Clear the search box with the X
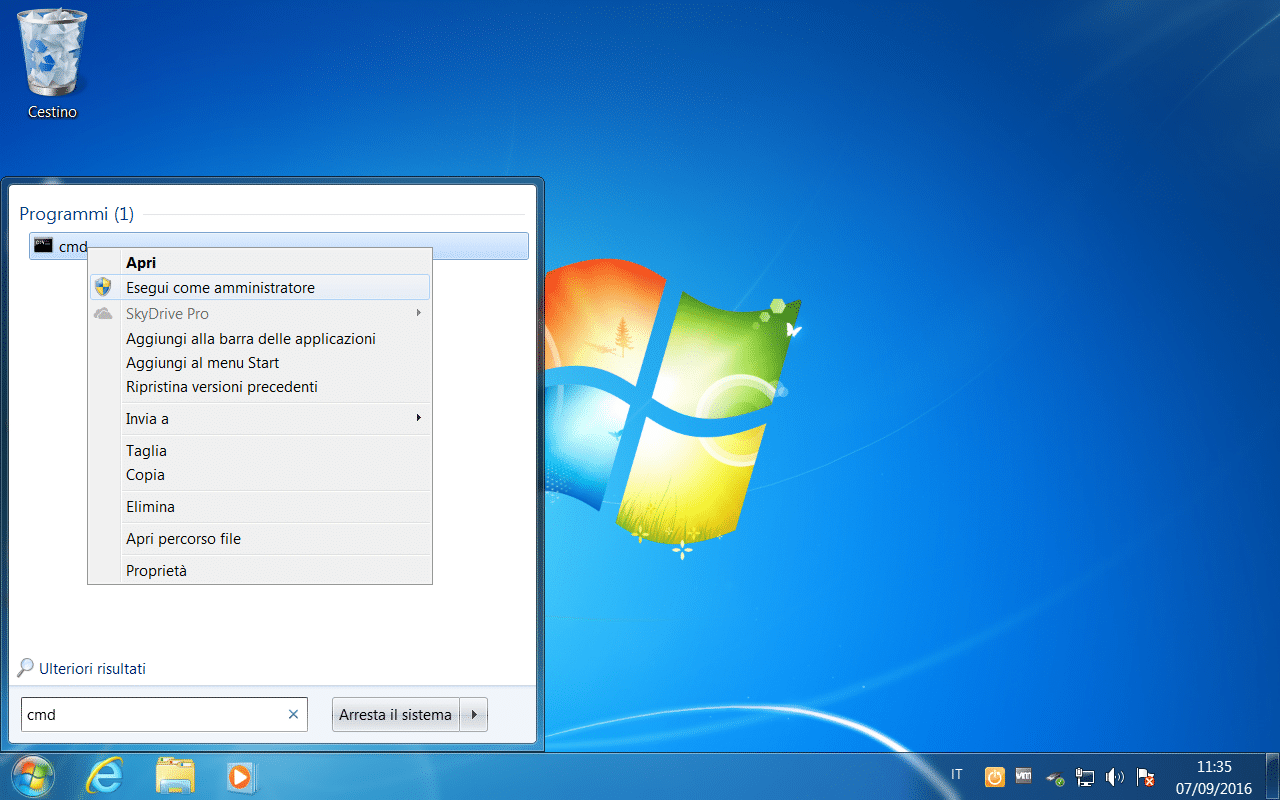The image size is (1280, 800). click(x=293, y=714)
